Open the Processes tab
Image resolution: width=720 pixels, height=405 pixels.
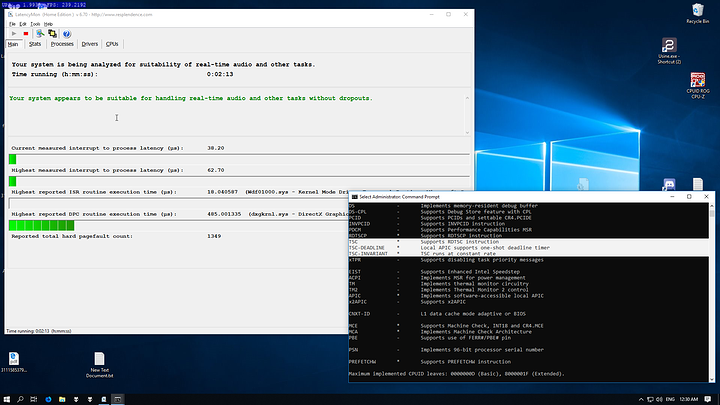coord(62,44)
